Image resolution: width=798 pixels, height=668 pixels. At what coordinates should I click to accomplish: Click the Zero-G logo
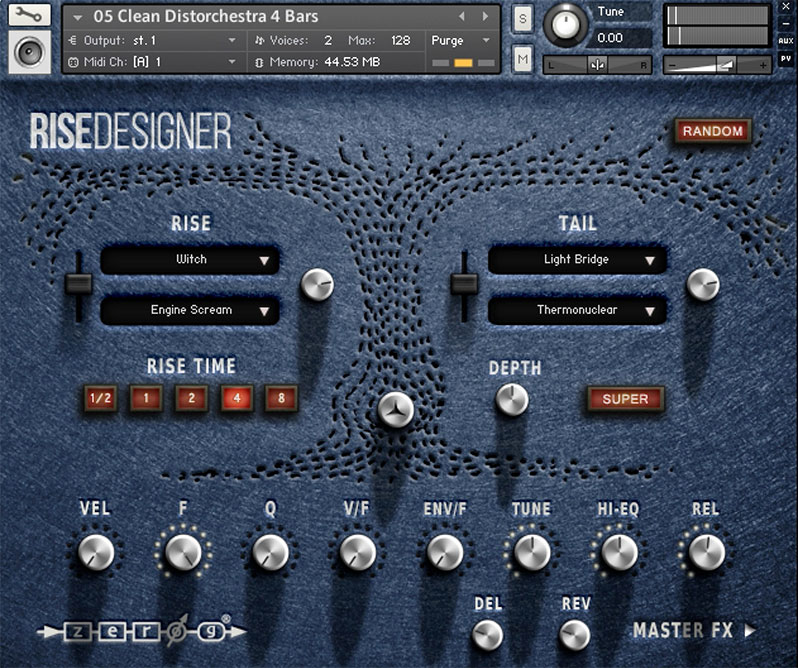(x=142, y=631)
